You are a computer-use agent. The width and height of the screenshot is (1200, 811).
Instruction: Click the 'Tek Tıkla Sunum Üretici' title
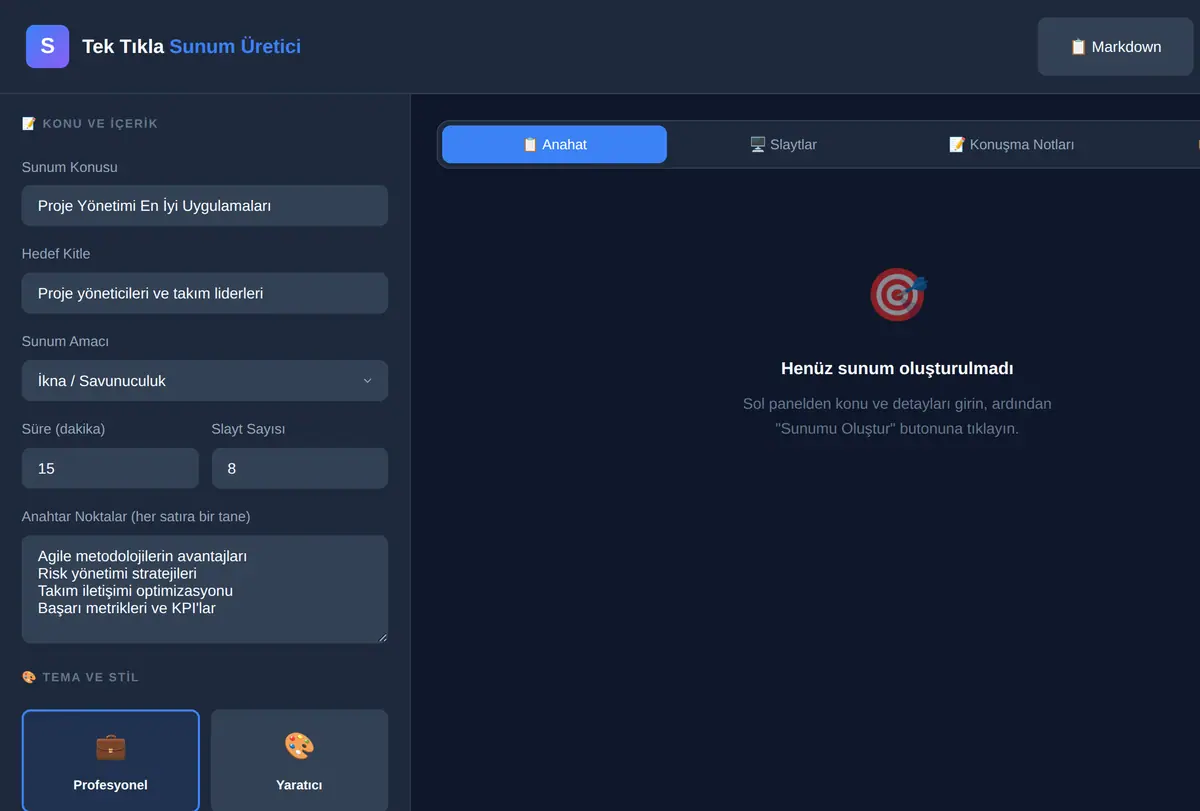191,46
